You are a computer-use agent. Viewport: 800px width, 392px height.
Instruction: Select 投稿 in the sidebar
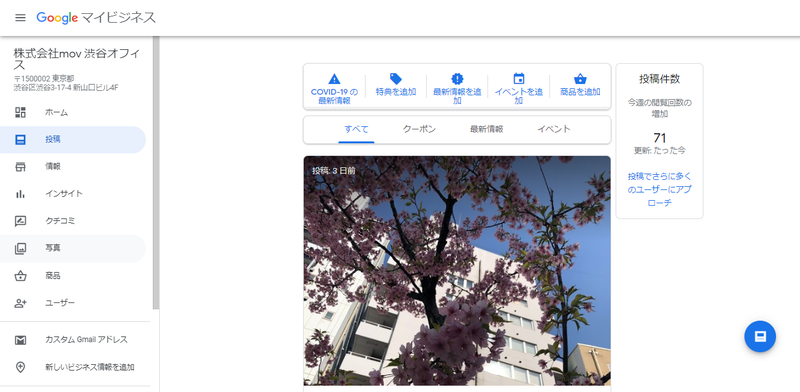pos(73,139)
